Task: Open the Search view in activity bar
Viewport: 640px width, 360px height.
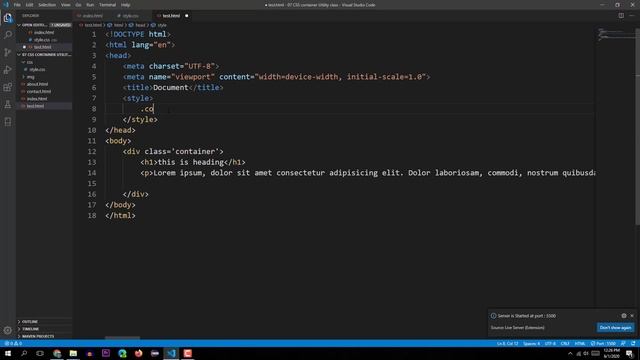Action: 8,35
